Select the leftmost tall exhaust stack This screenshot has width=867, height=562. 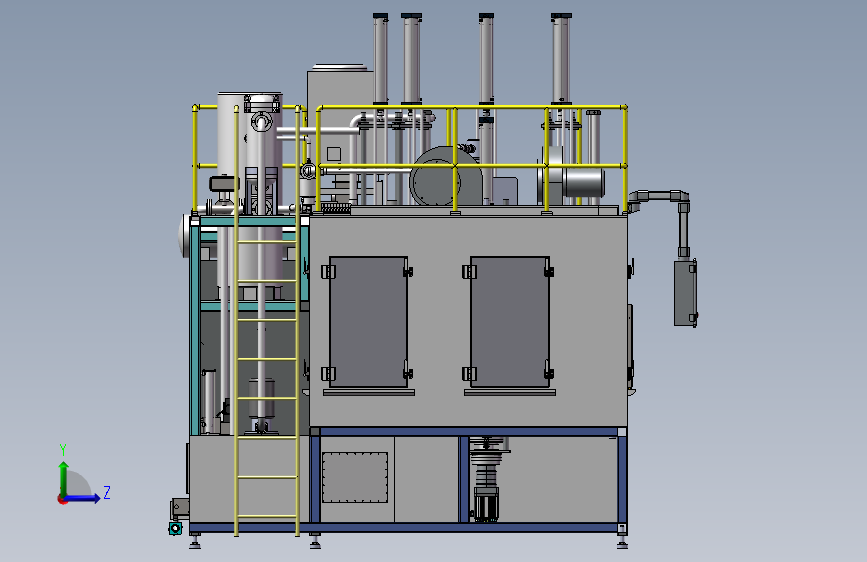pos(380,59)
